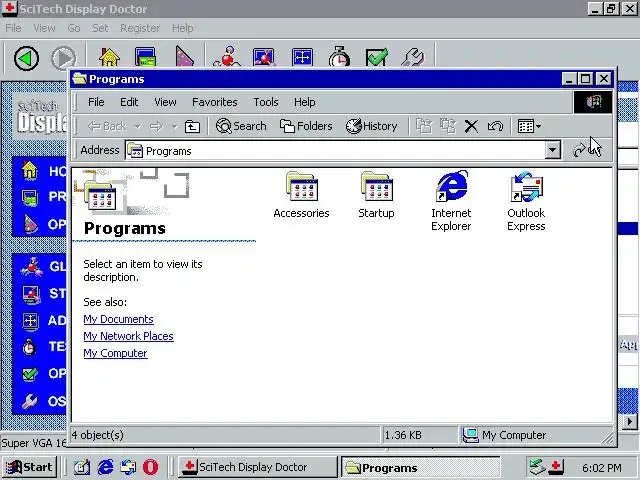Open the Go menu in Display Doctor
The height and width of the screenshot is (480, 640).
tap(74, 28)
